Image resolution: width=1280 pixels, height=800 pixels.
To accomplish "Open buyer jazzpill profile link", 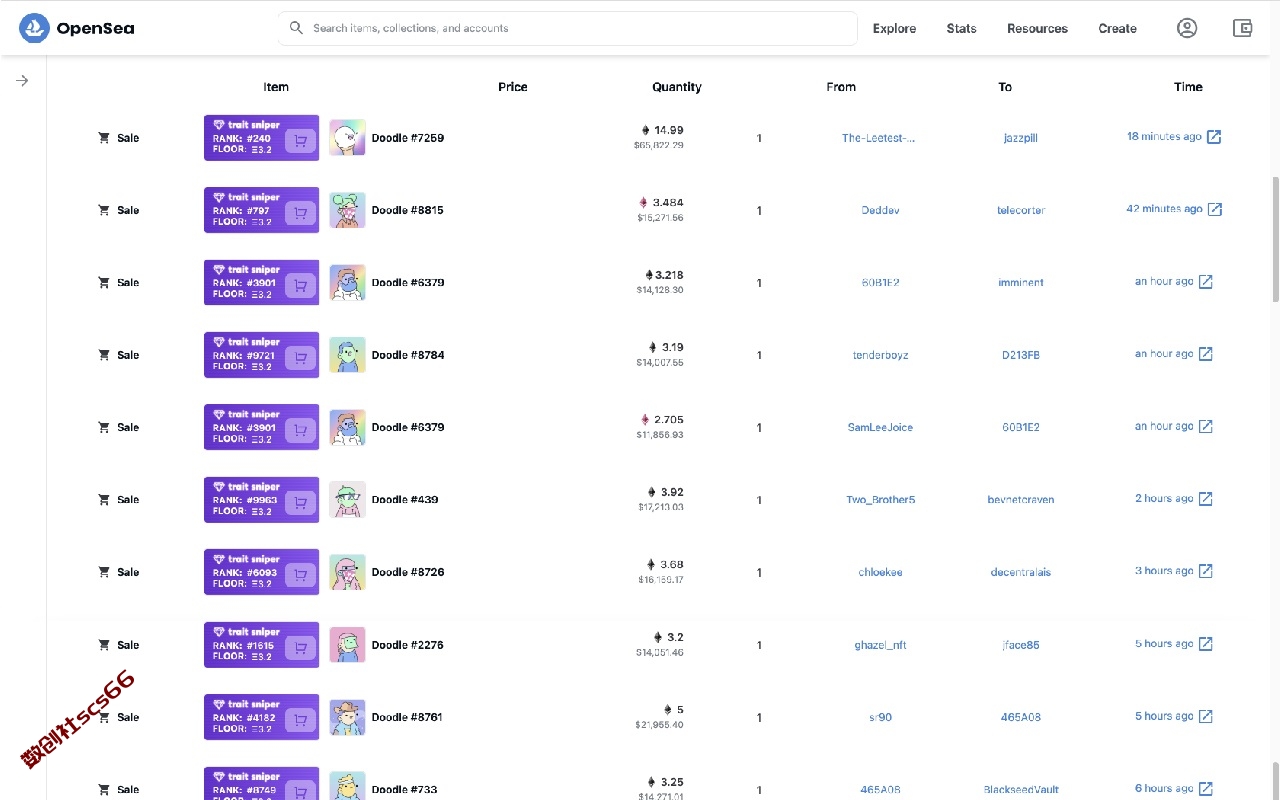I will click(x=1020, y=138).
